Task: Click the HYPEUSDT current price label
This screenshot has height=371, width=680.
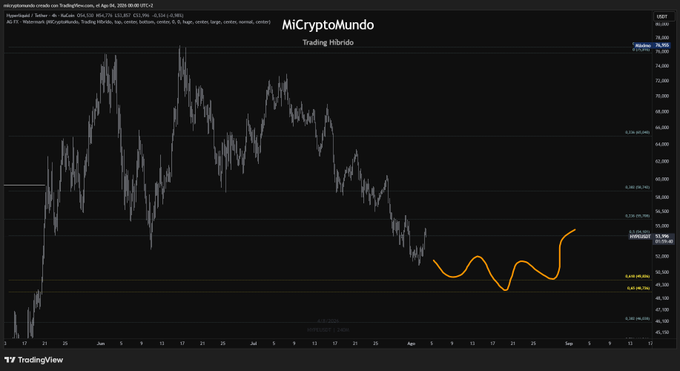Action: pyautogui.click(x=651, y=239)
